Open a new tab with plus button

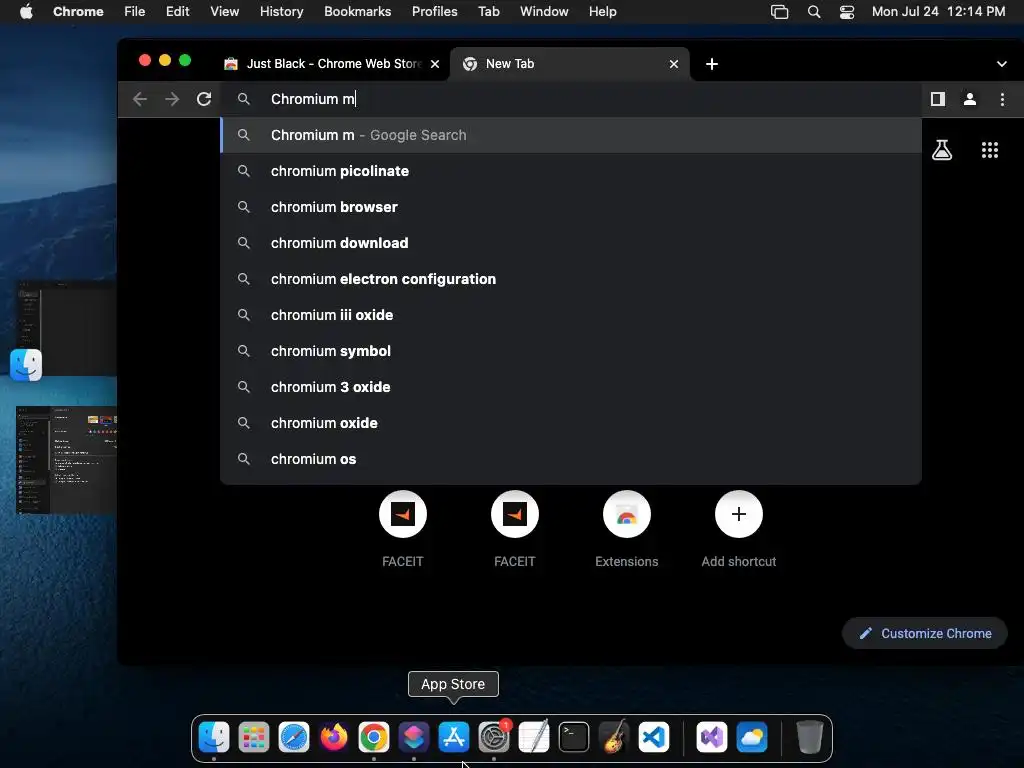pyautogui.click(x=712, y=64)
